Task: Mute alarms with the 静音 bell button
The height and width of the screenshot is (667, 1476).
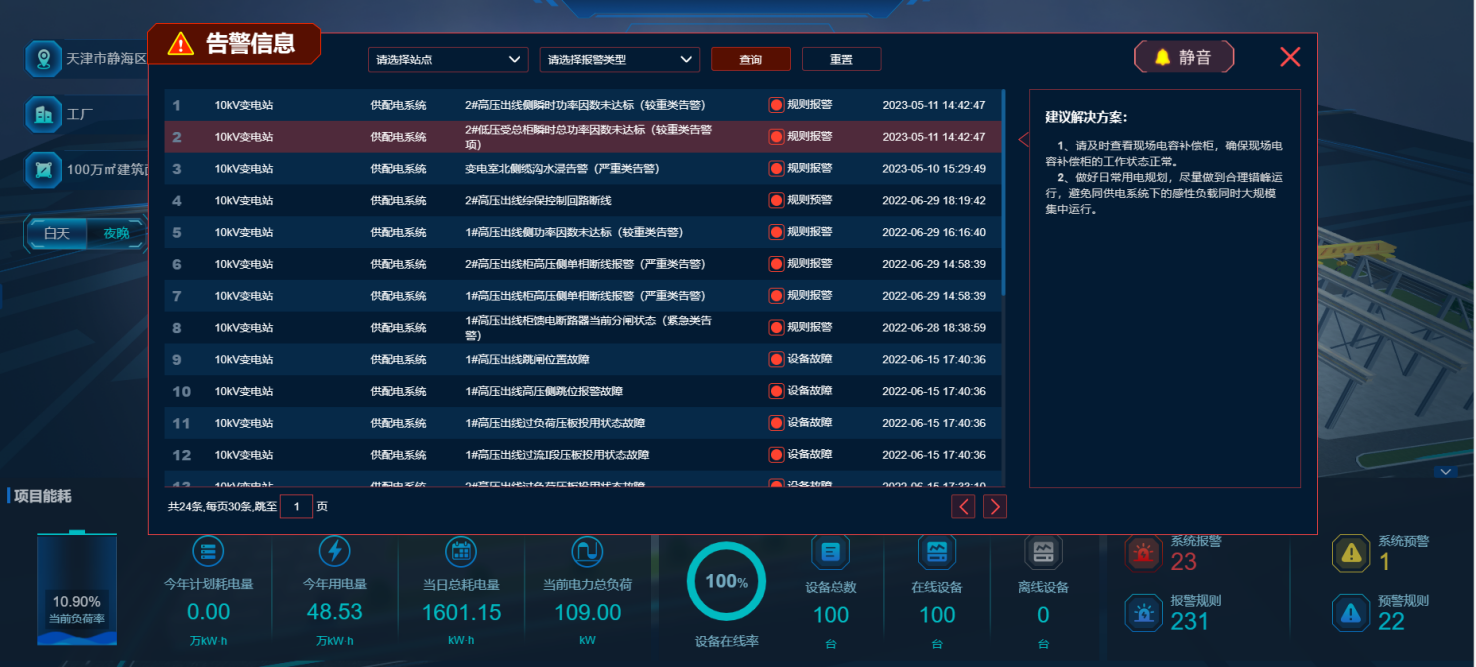Action: coord(1184,57)
